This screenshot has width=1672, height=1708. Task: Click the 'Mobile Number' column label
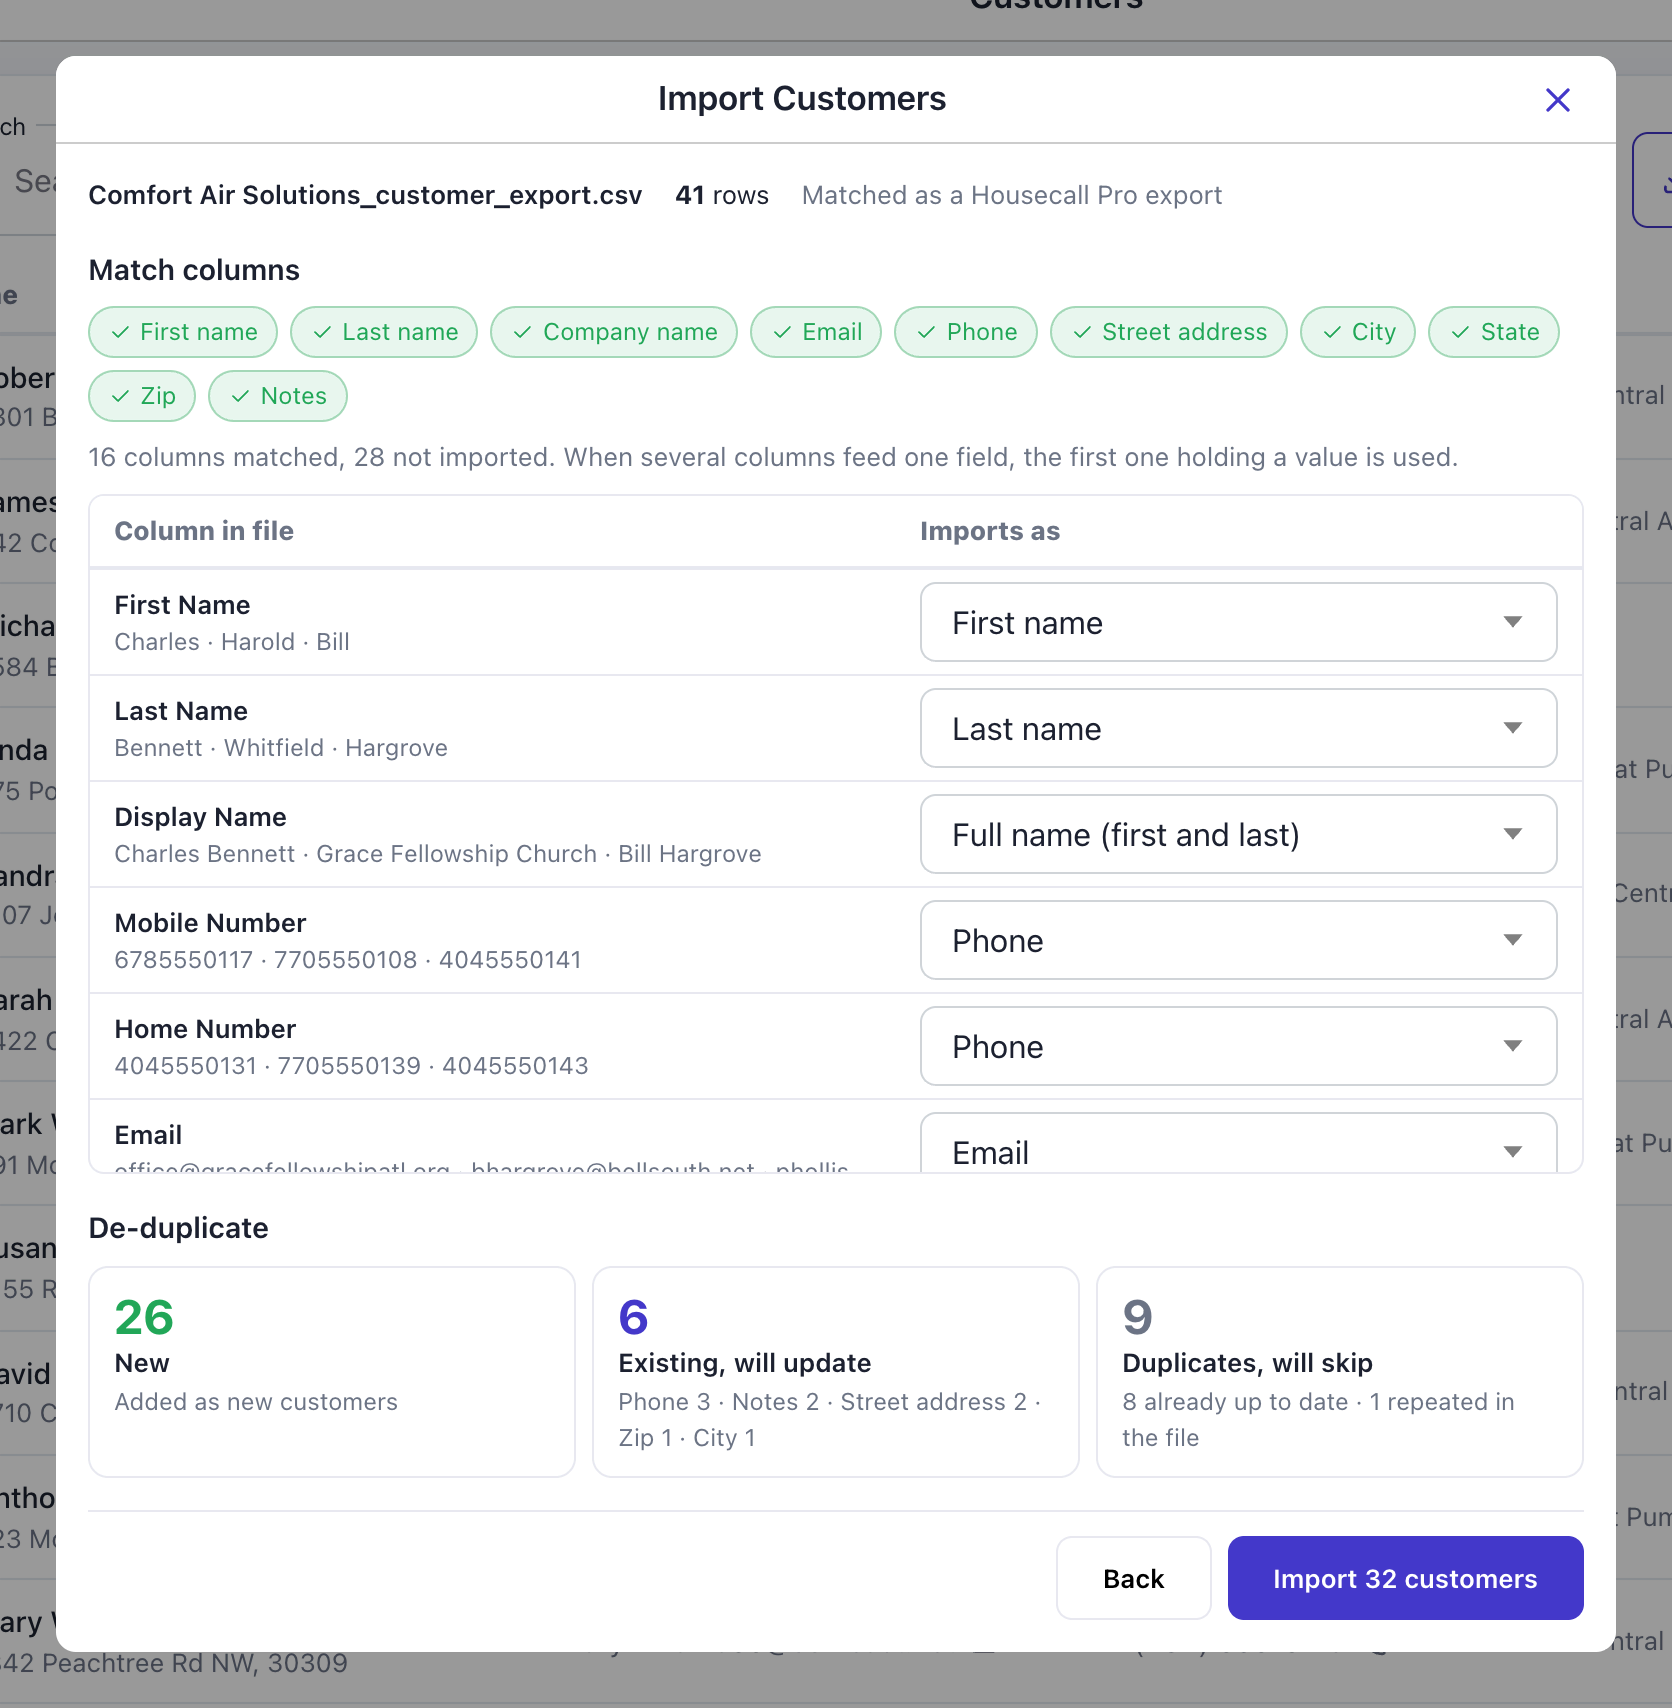pyautogui.click(x=211, y=923)
